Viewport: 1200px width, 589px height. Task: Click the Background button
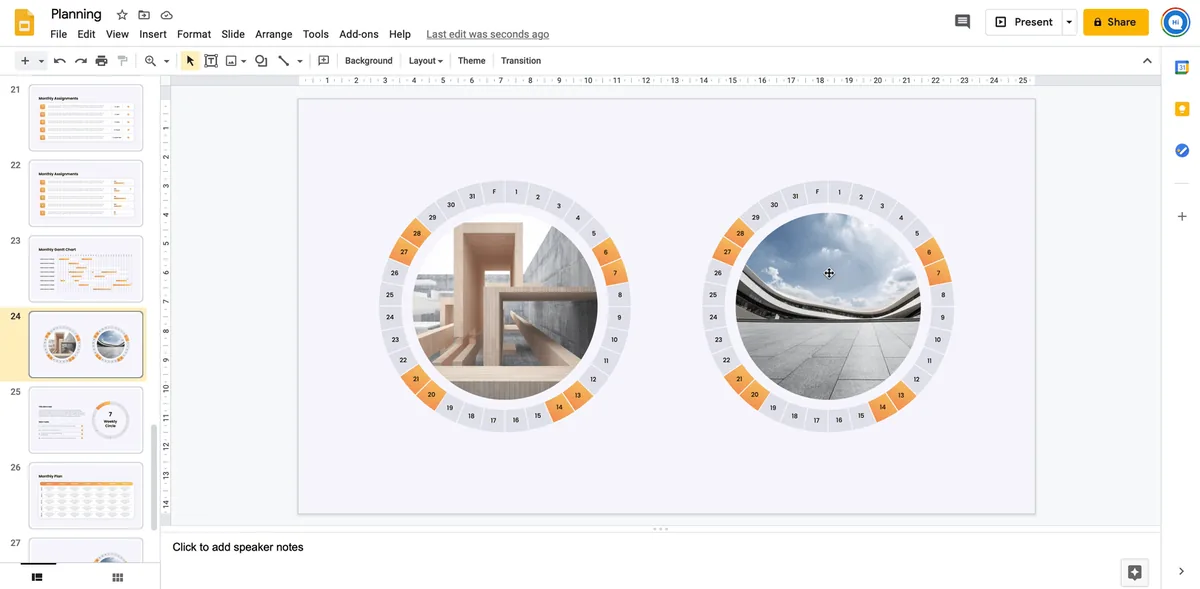(369, 61)
